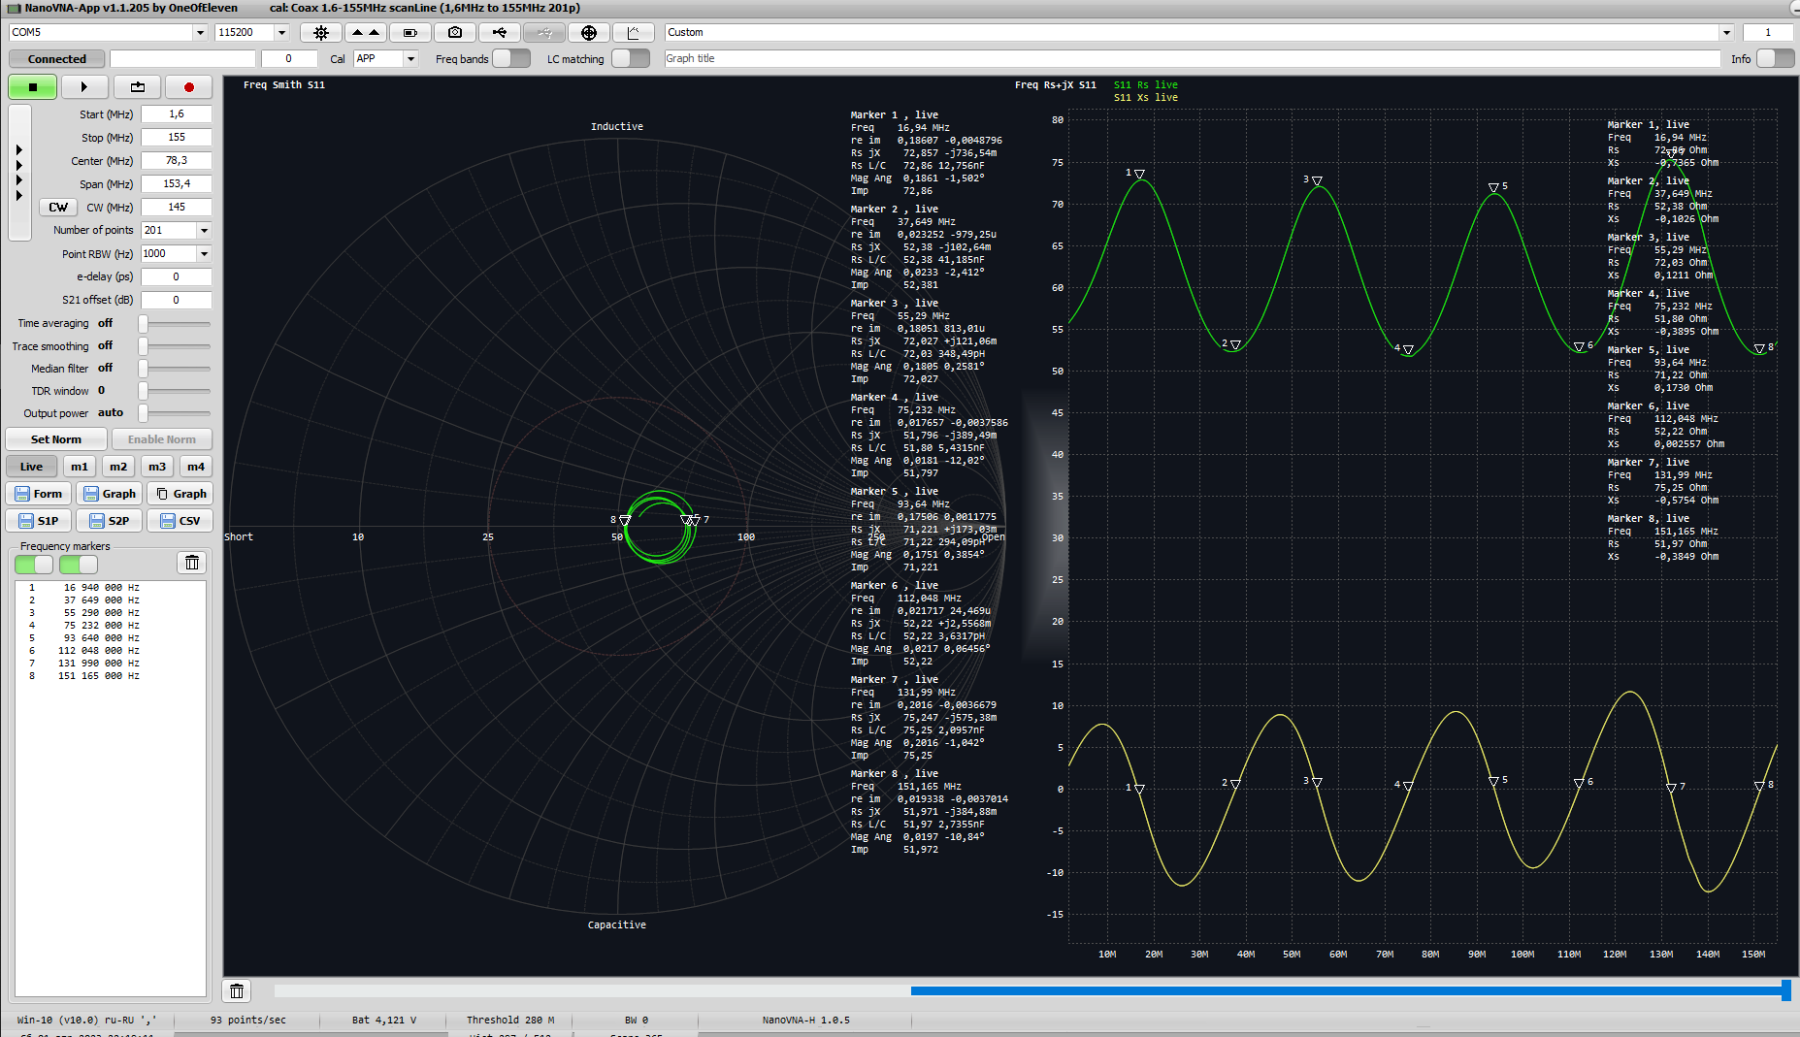Export data as CSV

(x=180, y=521)
